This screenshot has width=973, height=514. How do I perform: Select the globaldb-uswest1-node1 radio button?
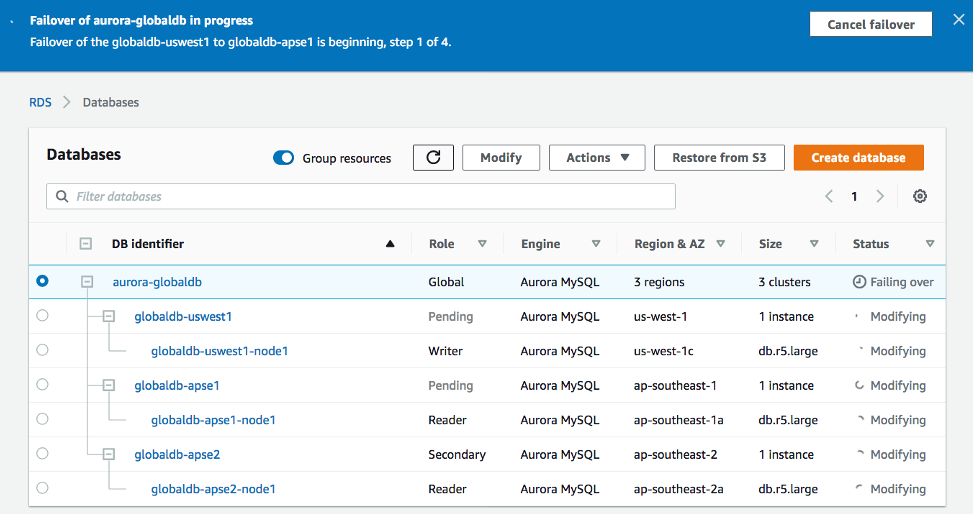pyautogui.click(x=42, y=350)
